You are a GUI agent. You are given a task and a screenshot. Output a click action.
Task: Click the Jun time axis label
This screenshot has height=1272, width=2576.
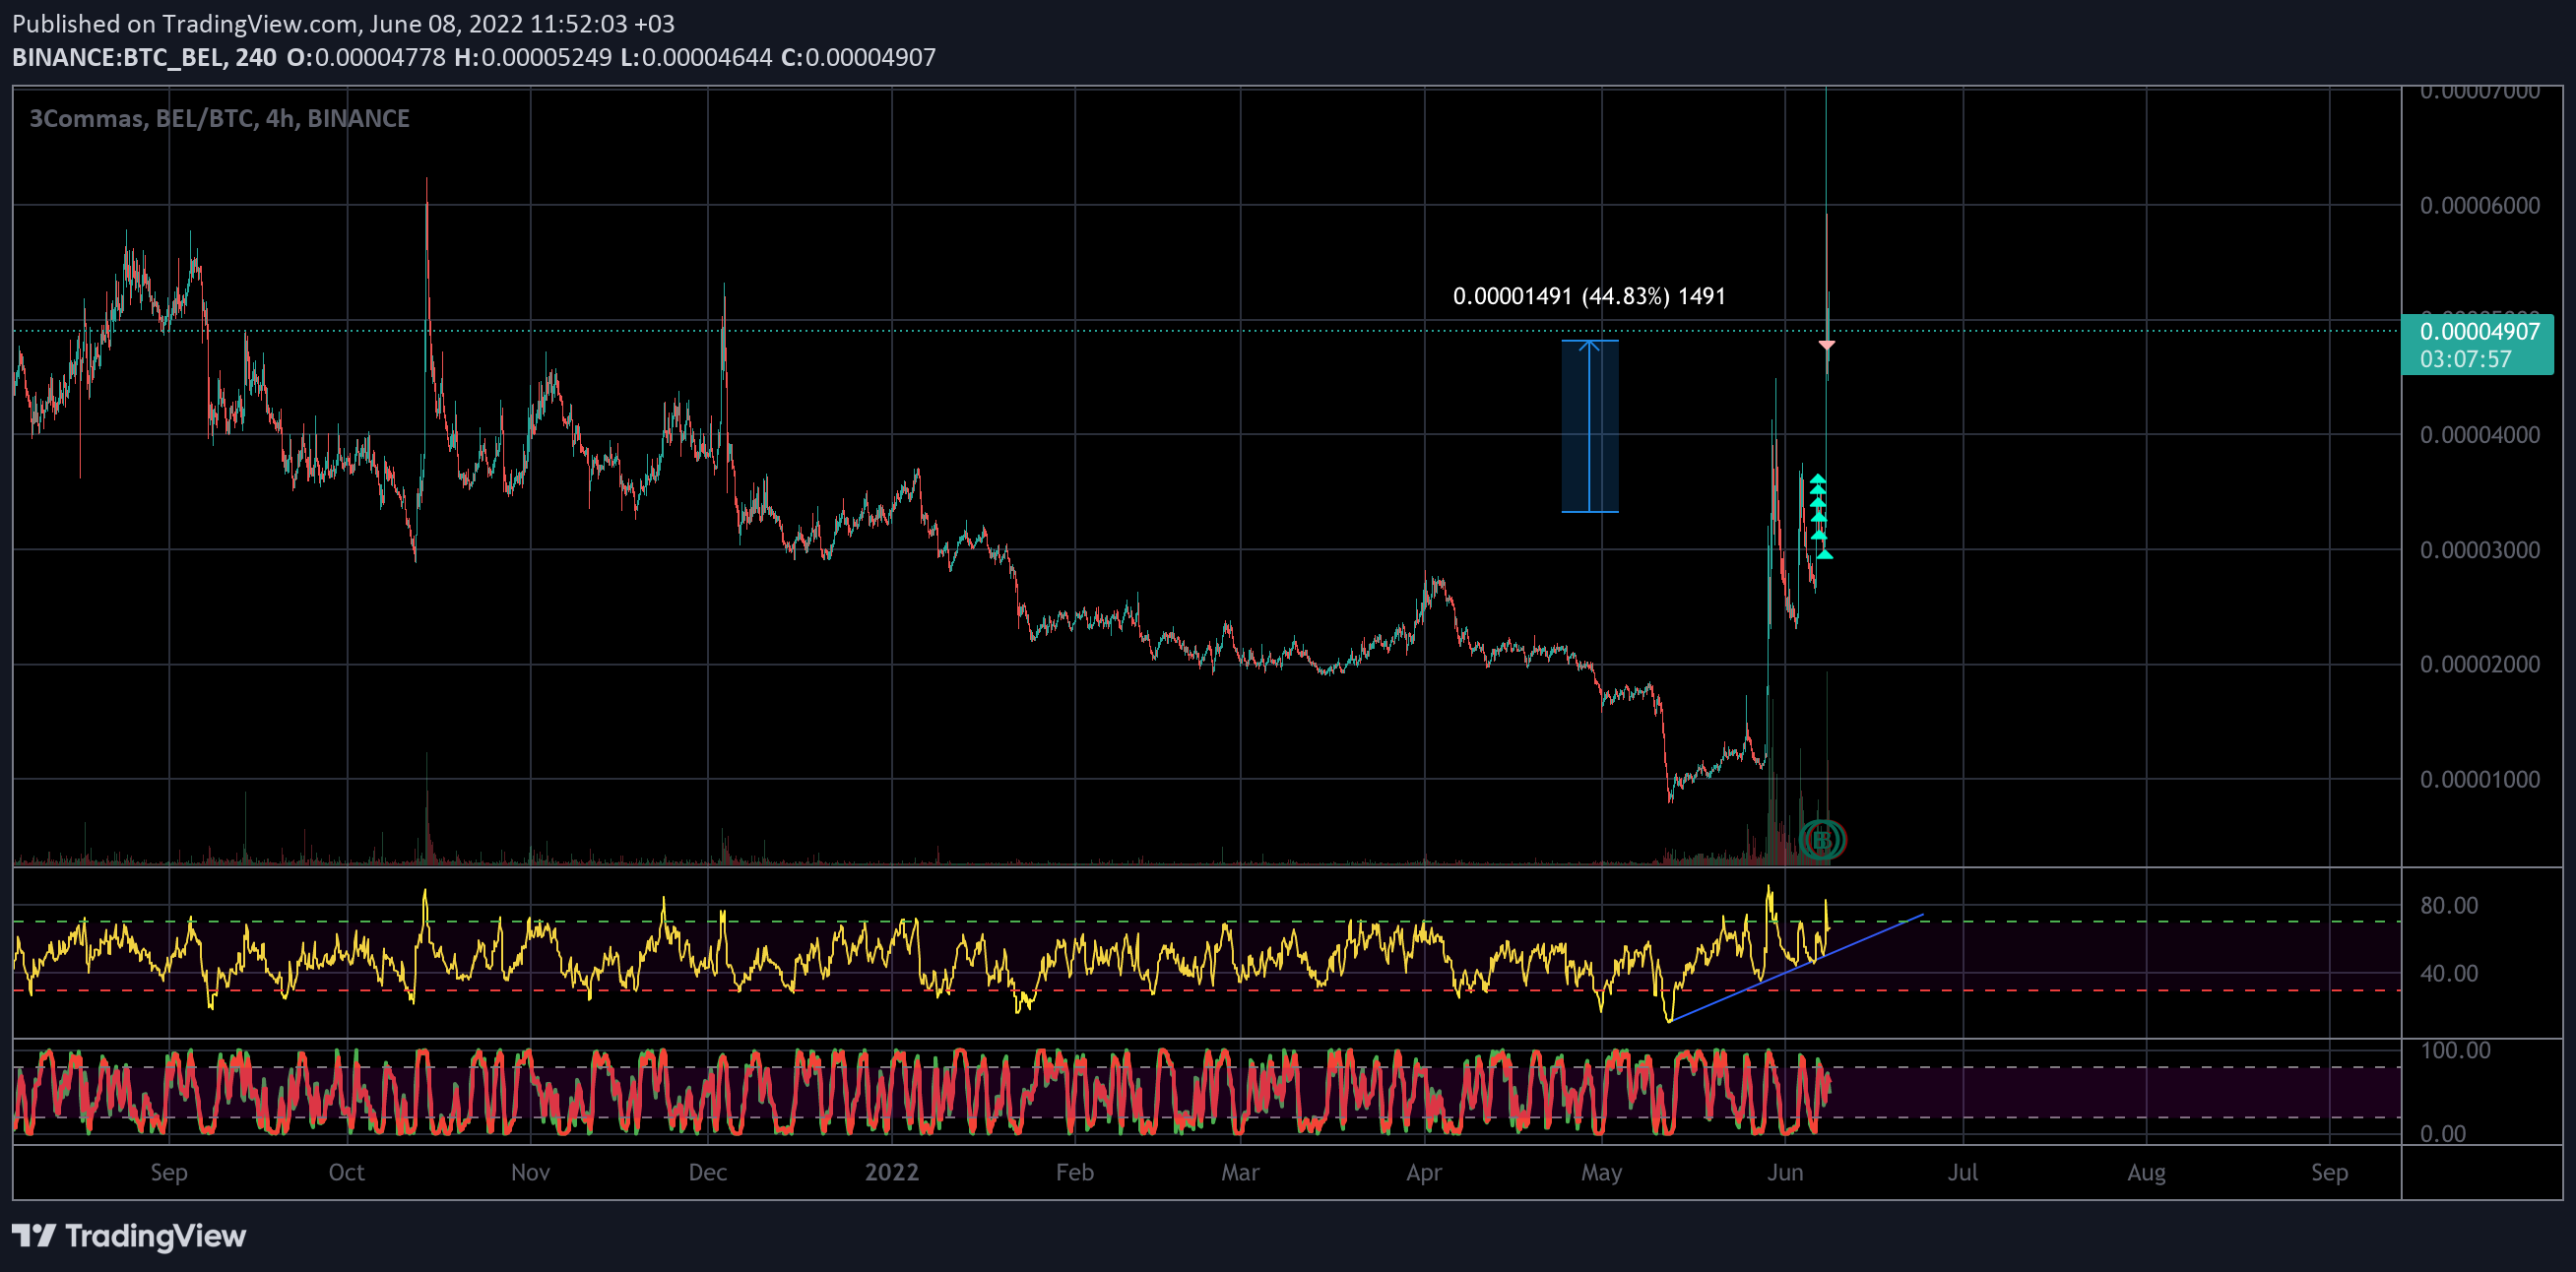point(1785,1172)
